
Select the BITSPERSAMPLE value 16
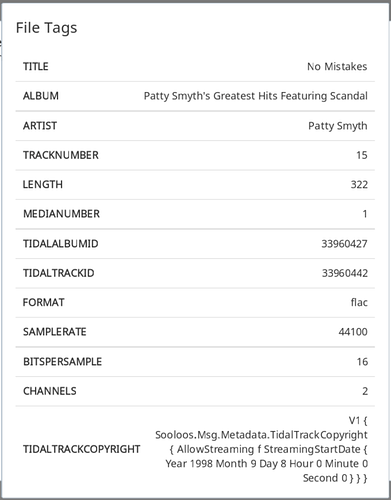coord(362,362)
